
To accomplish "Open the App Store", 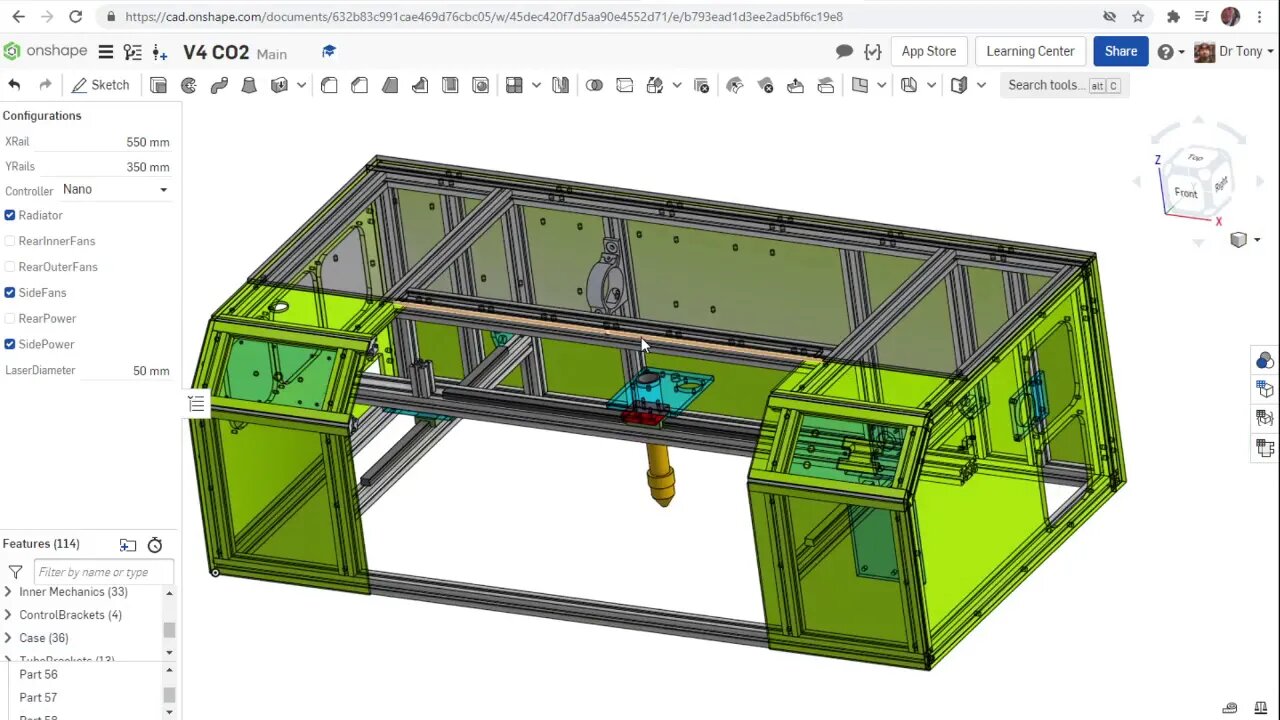I will tap(929, 51).
